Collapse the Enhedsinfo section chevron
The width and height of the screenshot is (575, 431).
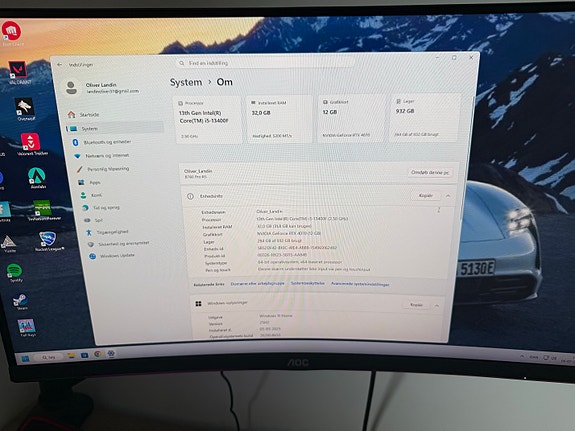(x=448, y=196)
